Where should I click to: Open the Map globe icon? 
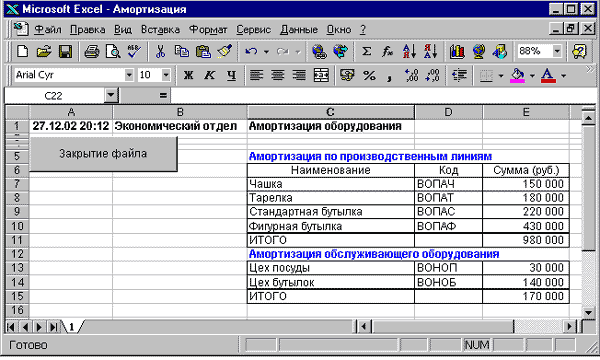478,51
